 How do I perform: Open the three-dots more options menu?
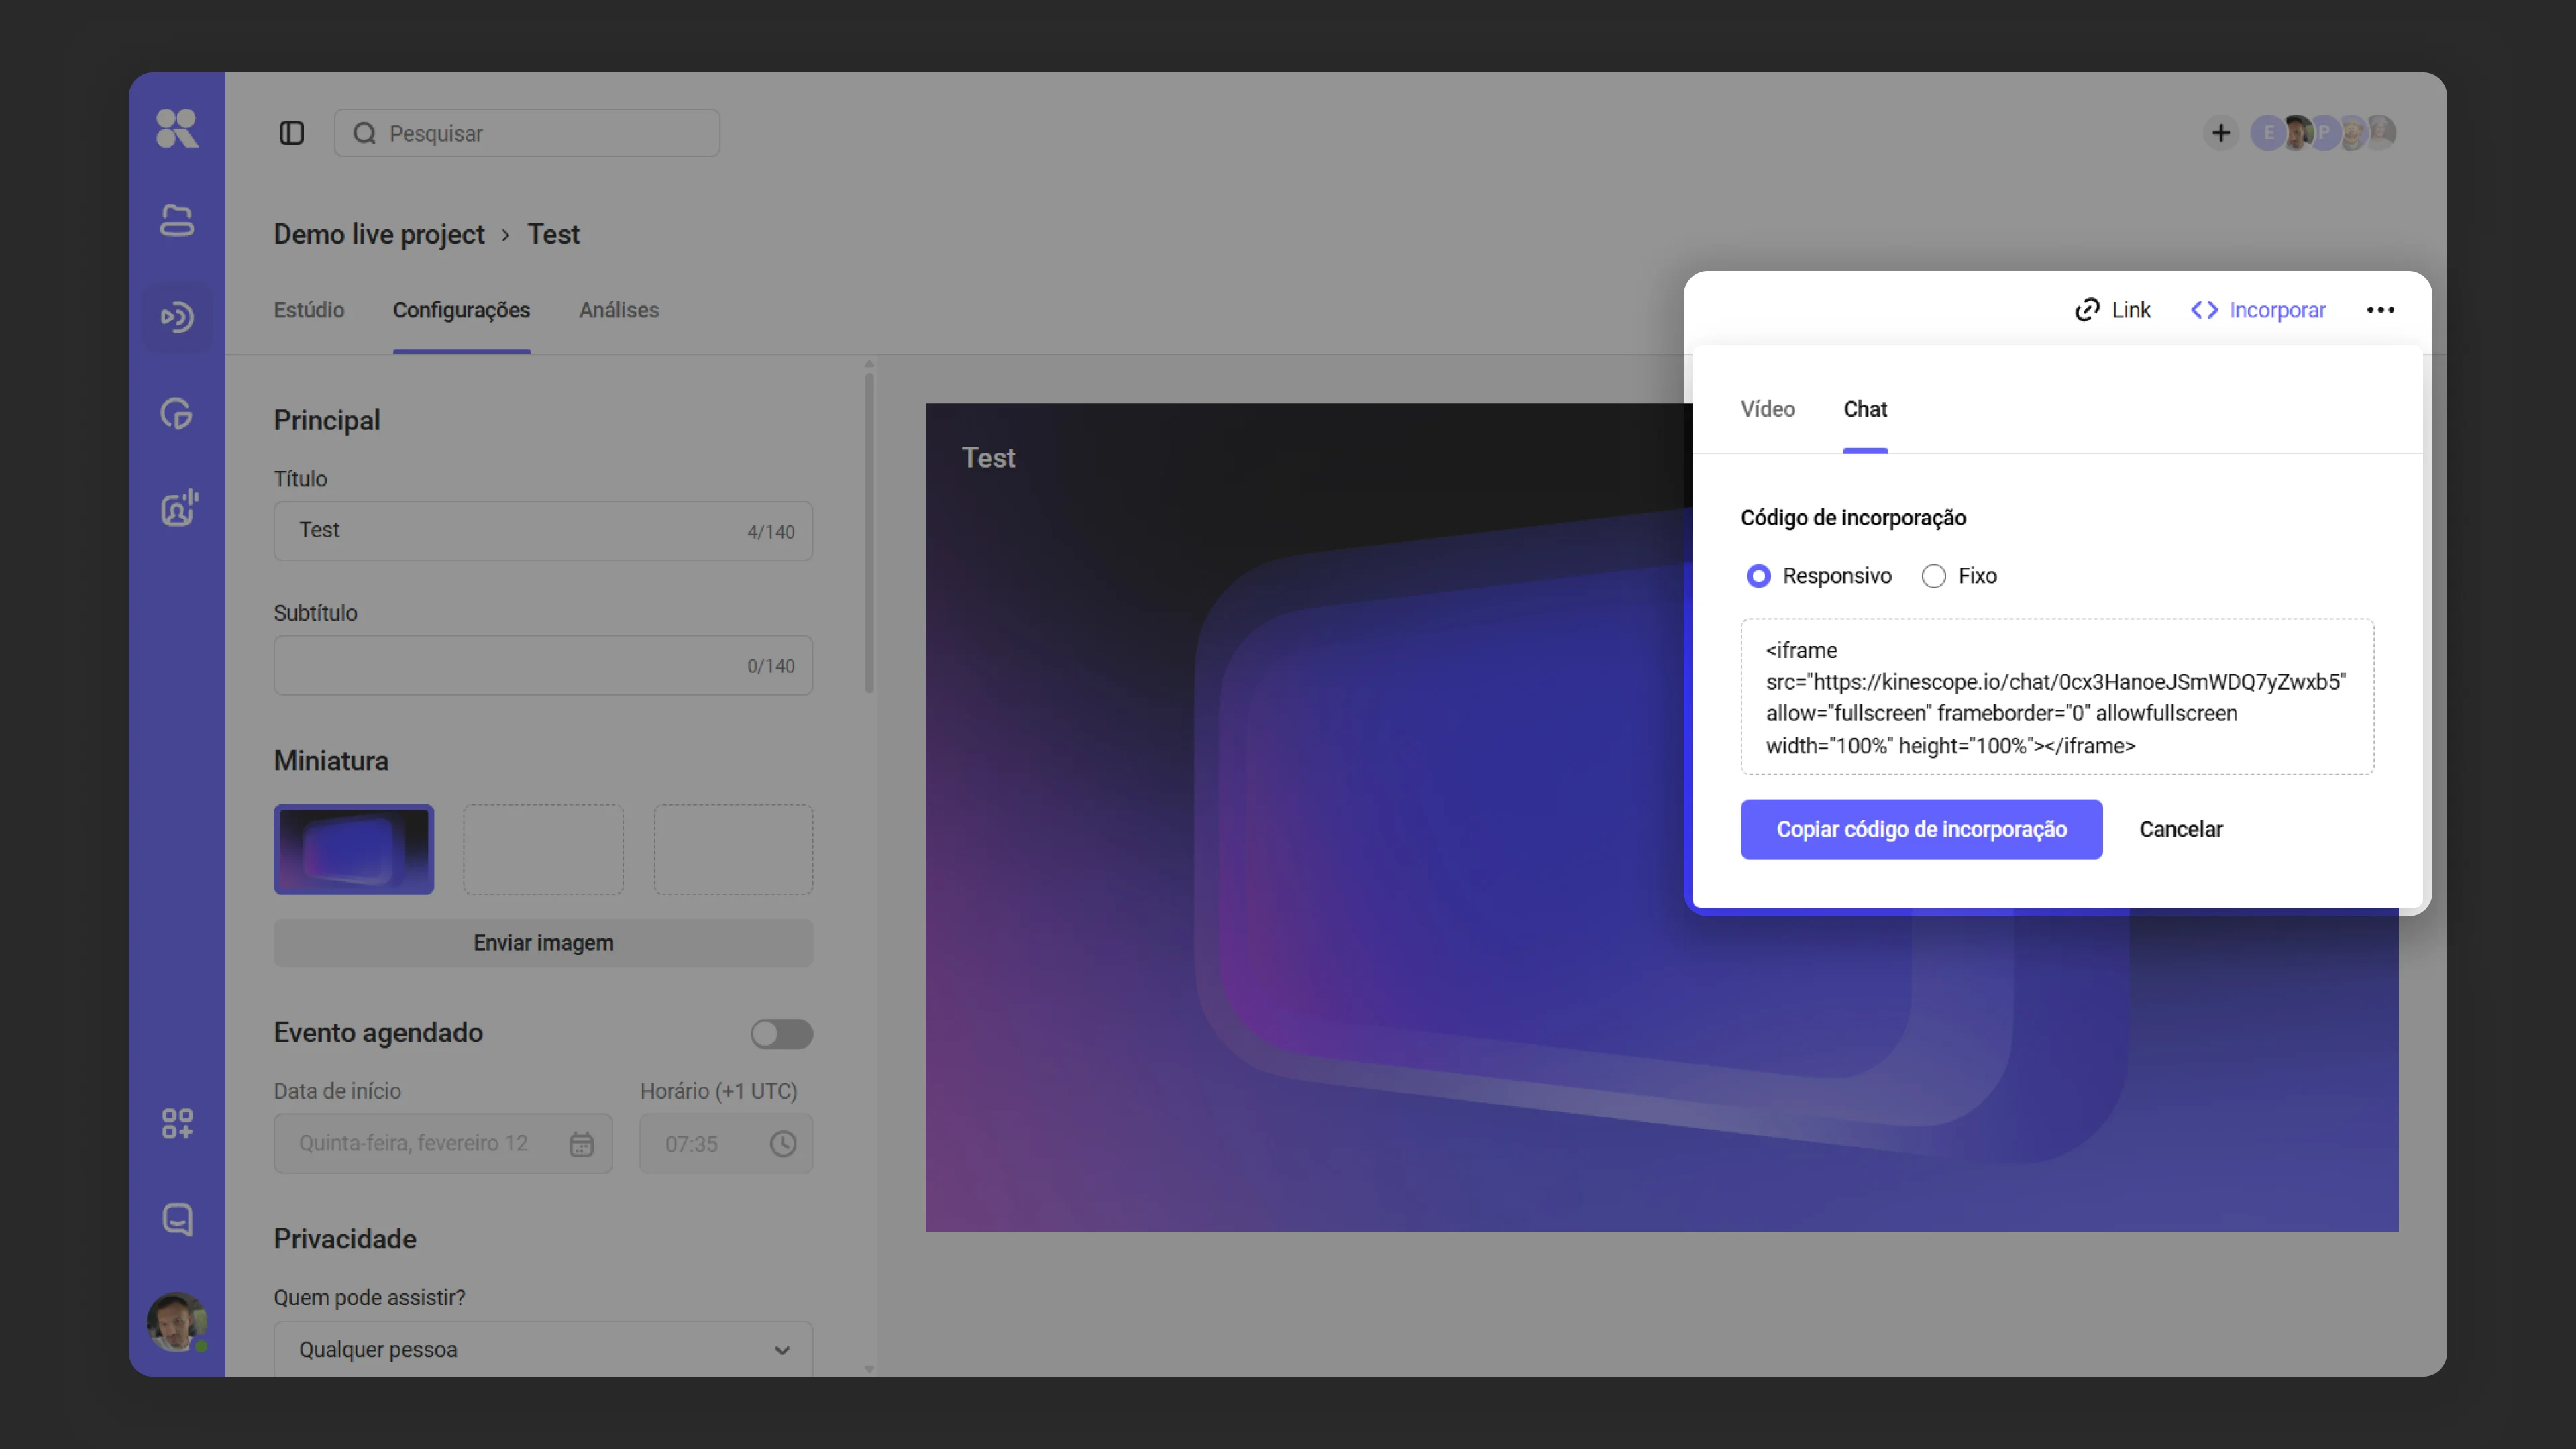tap(2380, 310)
